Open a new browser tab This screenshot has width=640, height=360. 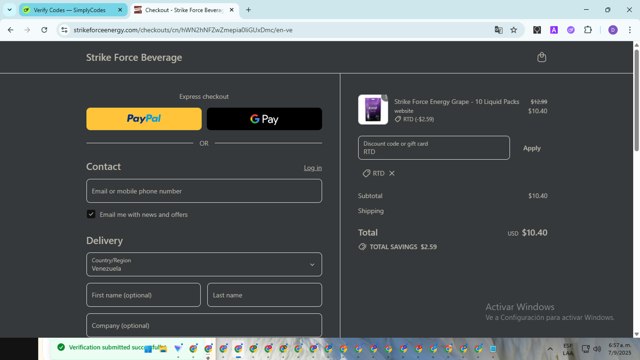click(x=248, y=10)
